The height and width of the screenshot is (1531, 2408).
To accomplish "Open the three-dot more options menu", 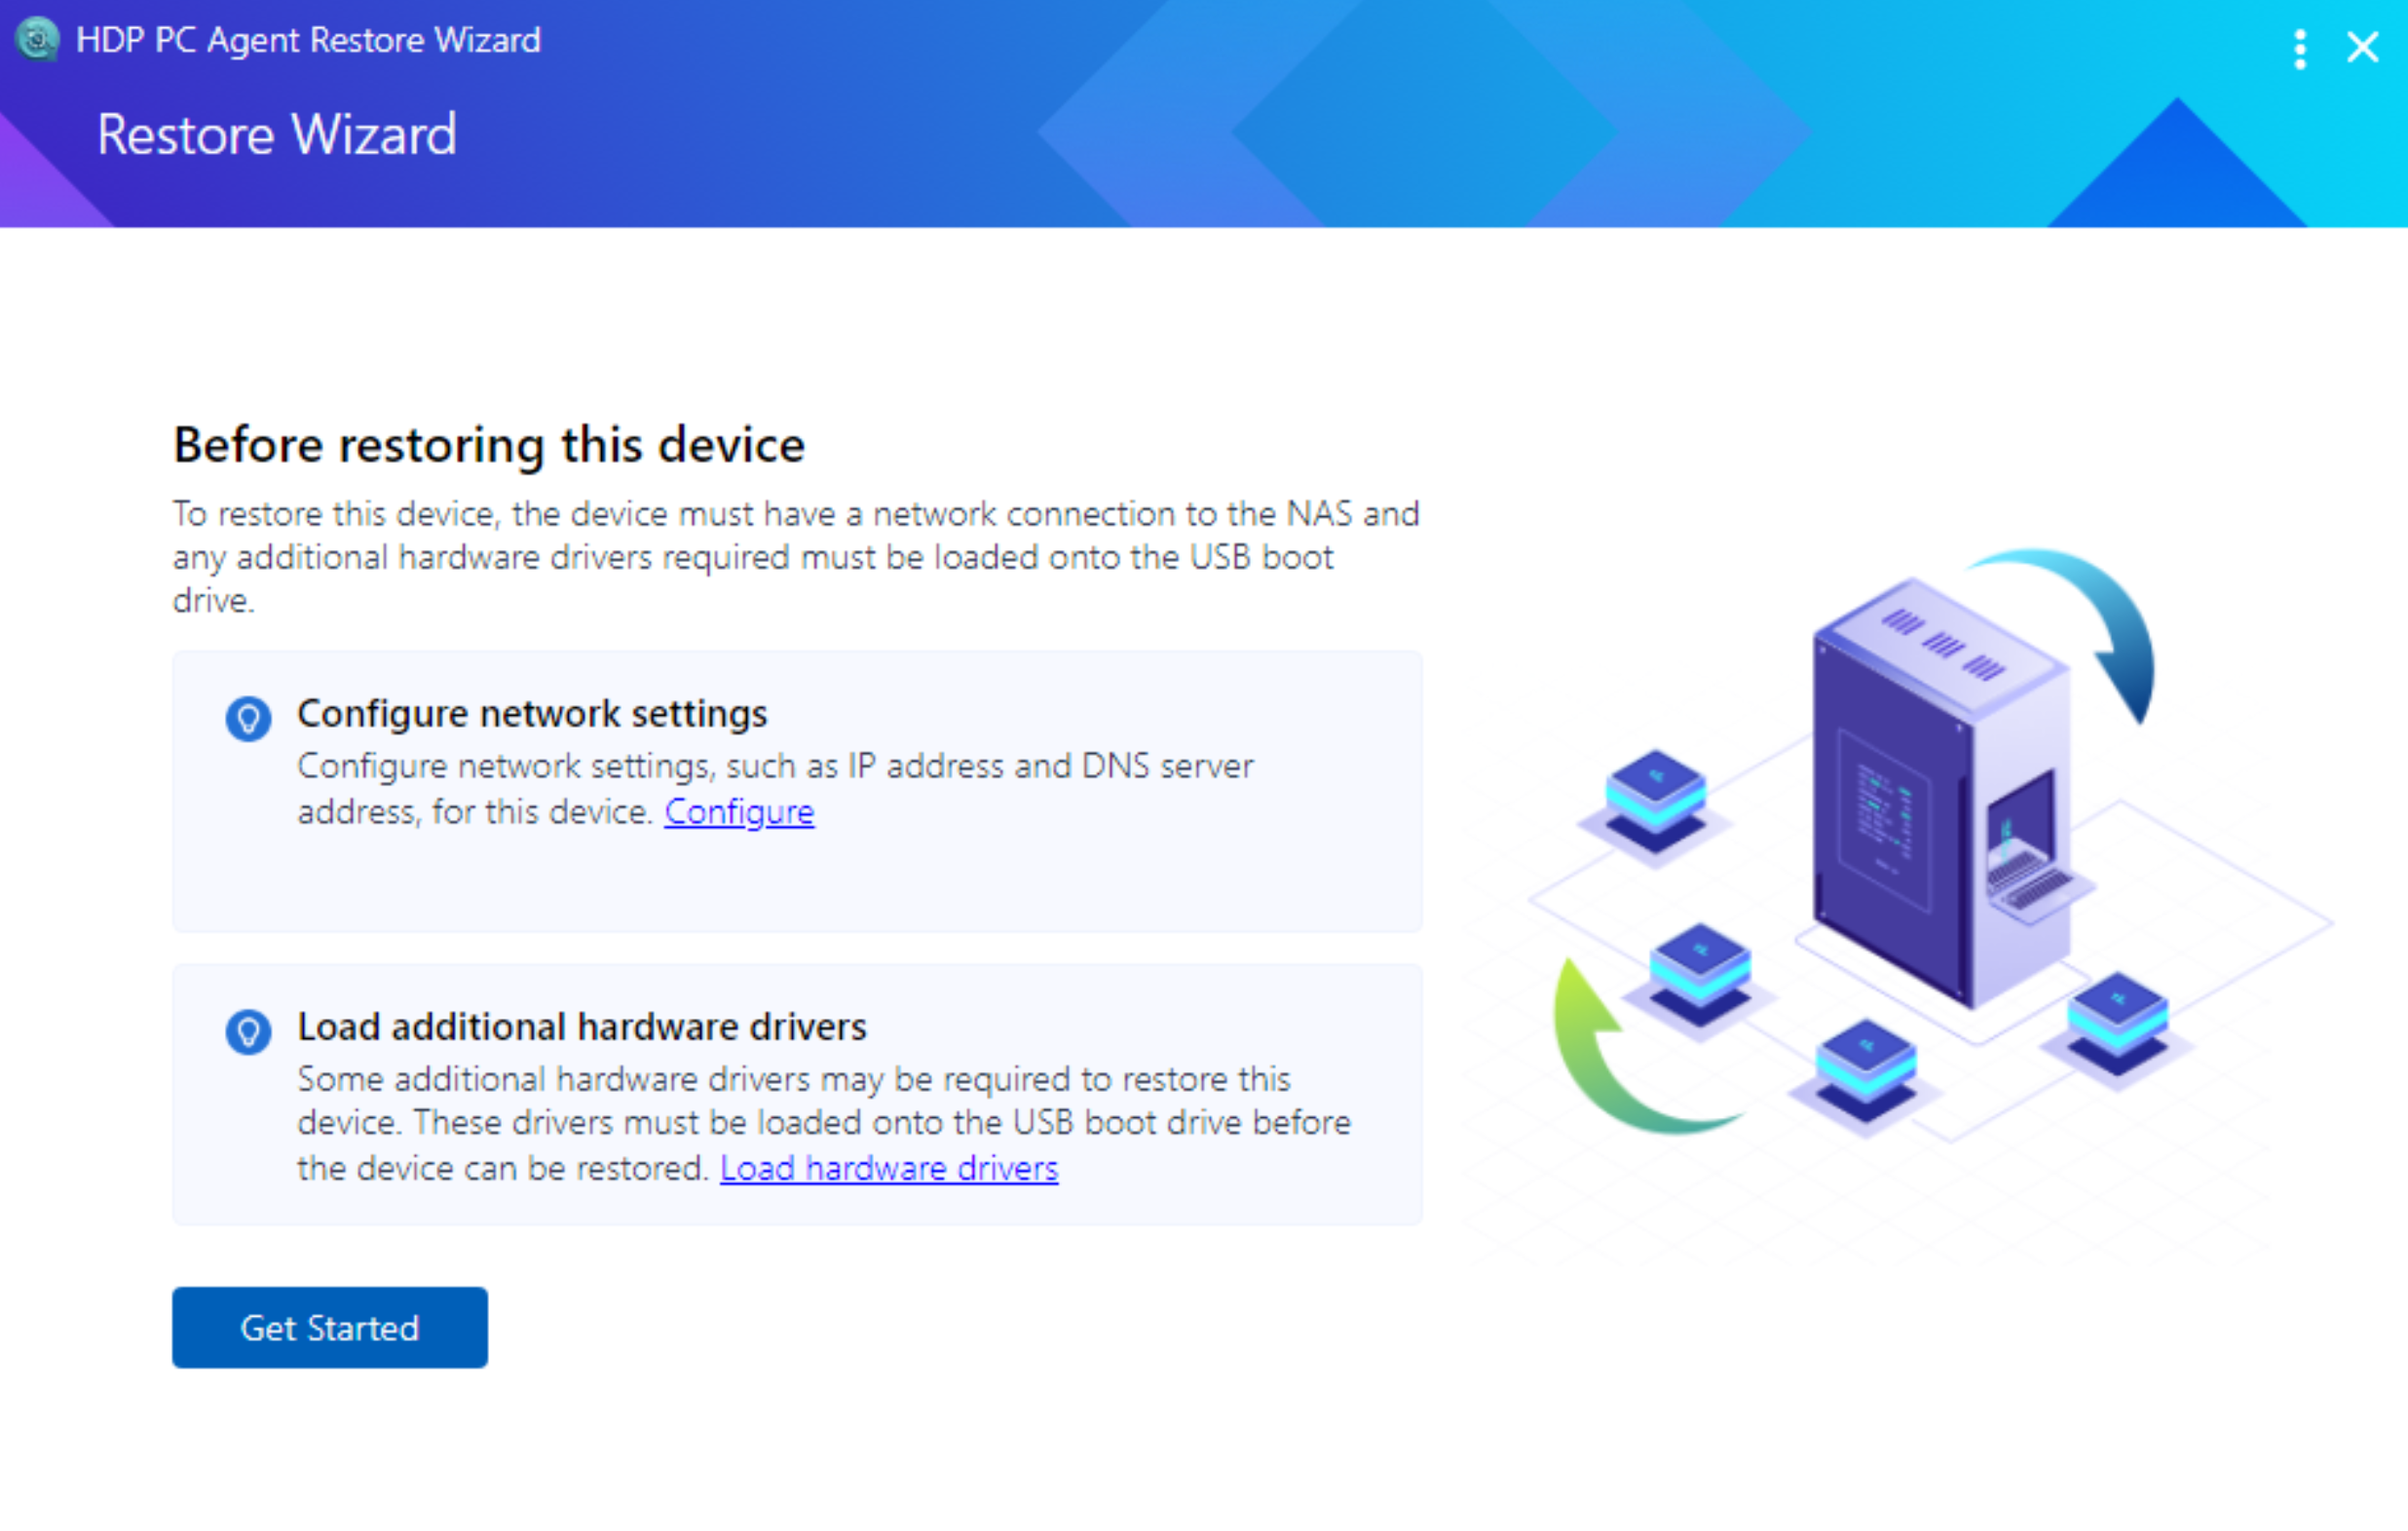I will pos(2299,48).
